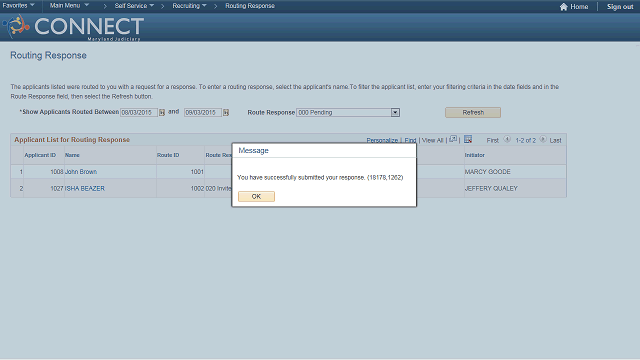Open the Main Menu dropdown
Viewport: 640px width, 360px height.
click(x=69, y=6)
